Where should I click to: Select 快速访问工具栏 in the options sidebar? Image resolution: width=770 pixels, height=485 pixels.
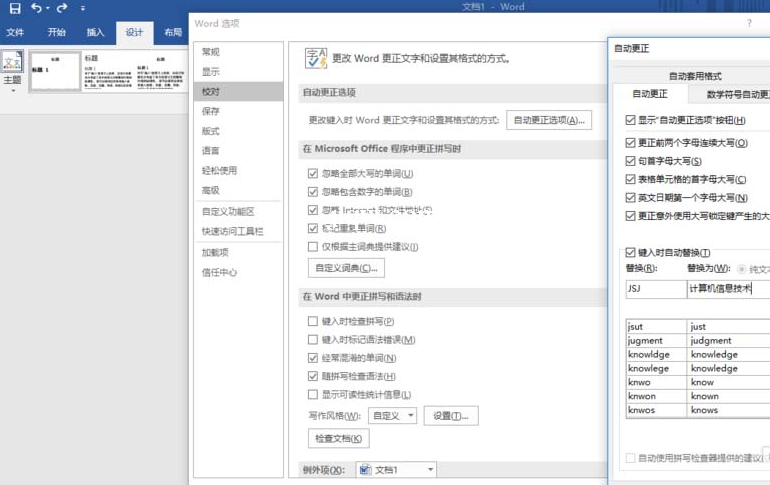238,231
